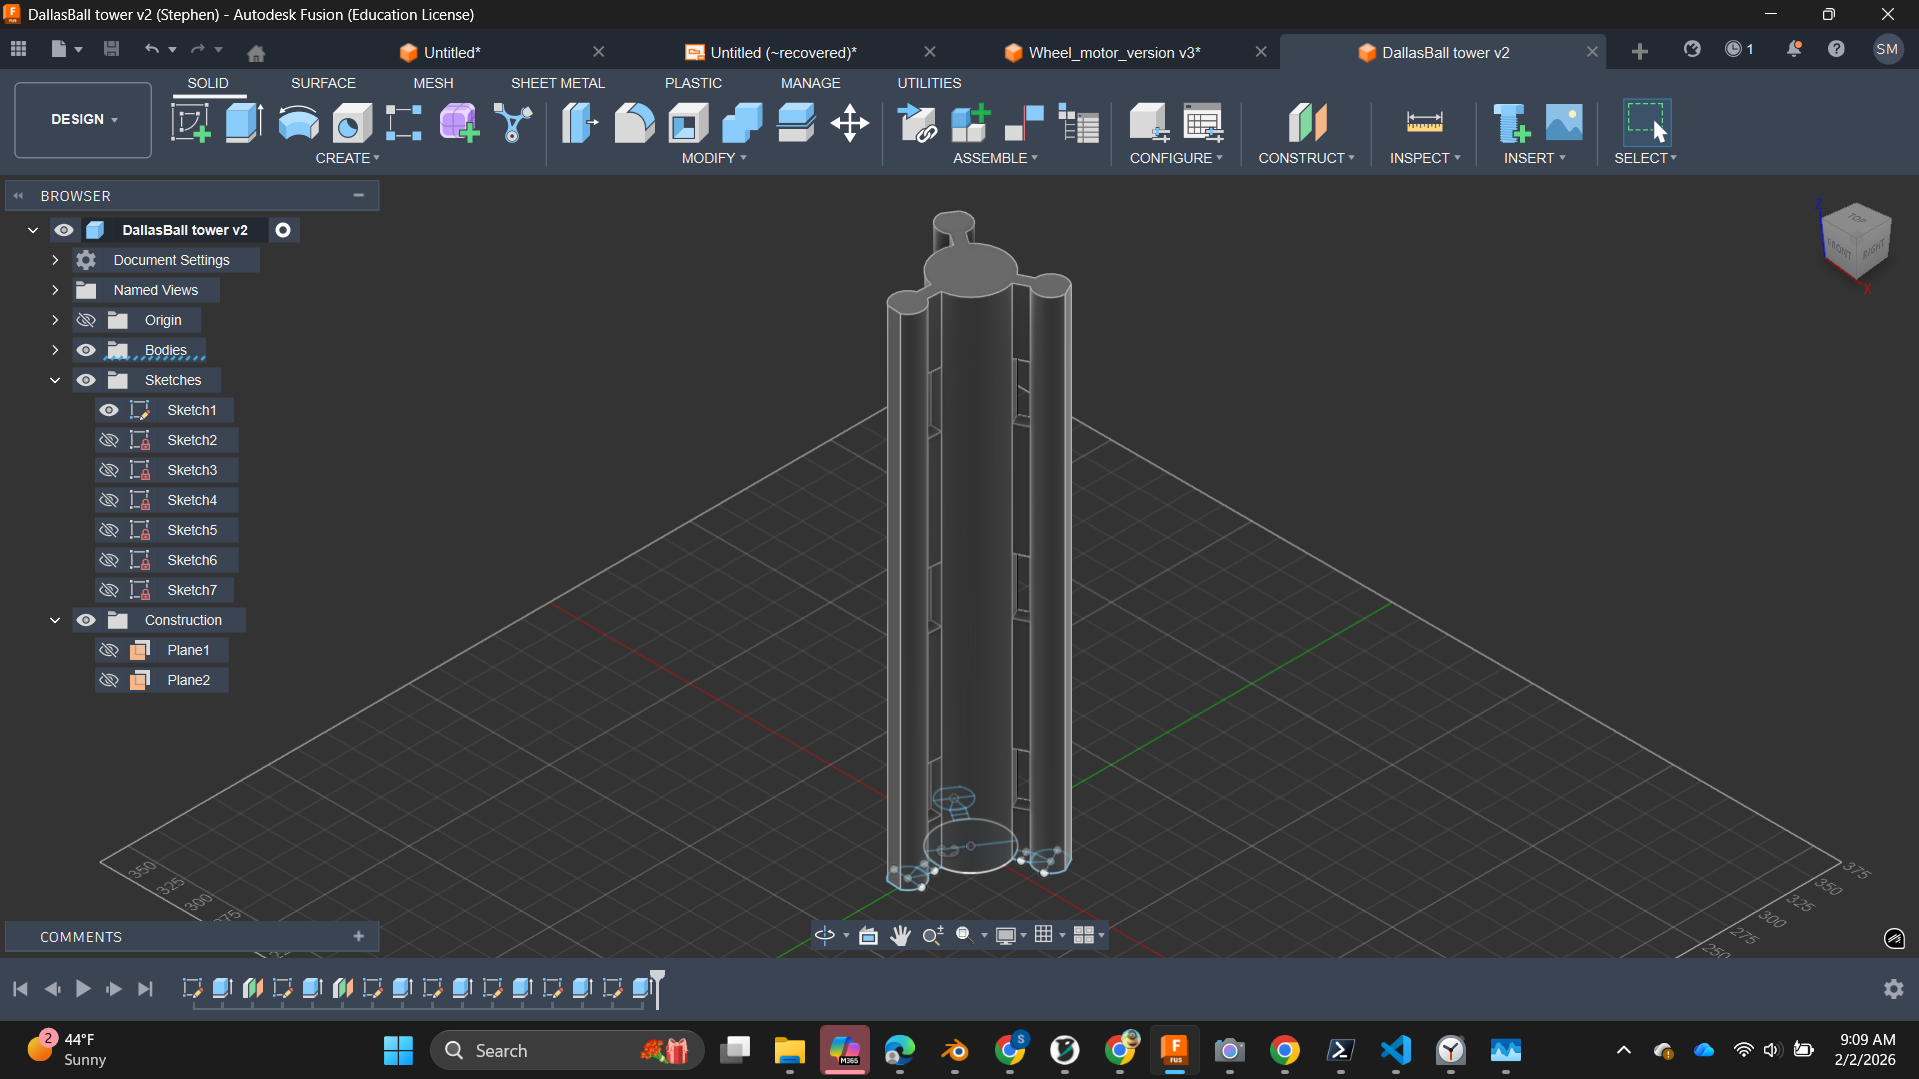
Task: Show Sketch7 using its eye icon
Action: 109,590
